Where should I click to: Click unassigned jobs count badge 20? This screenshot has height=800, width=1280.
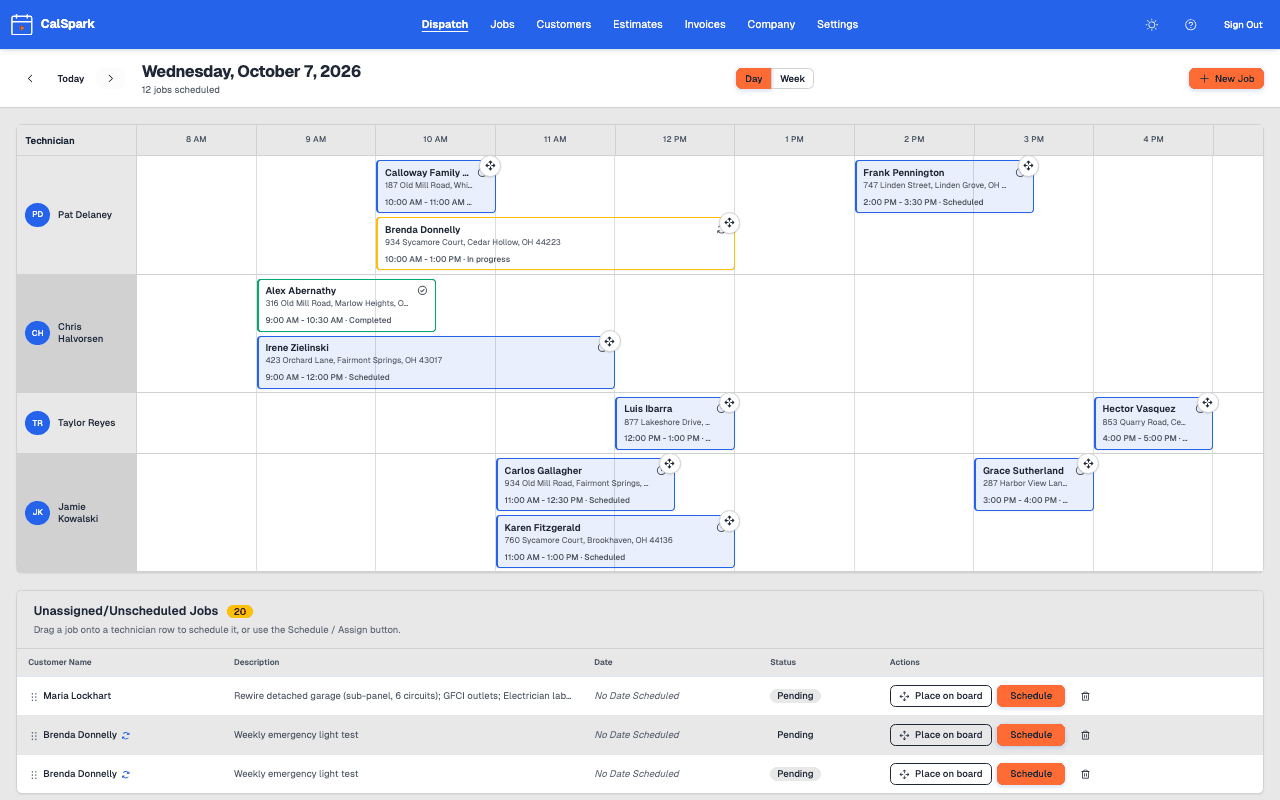click(x=240, y=611)
